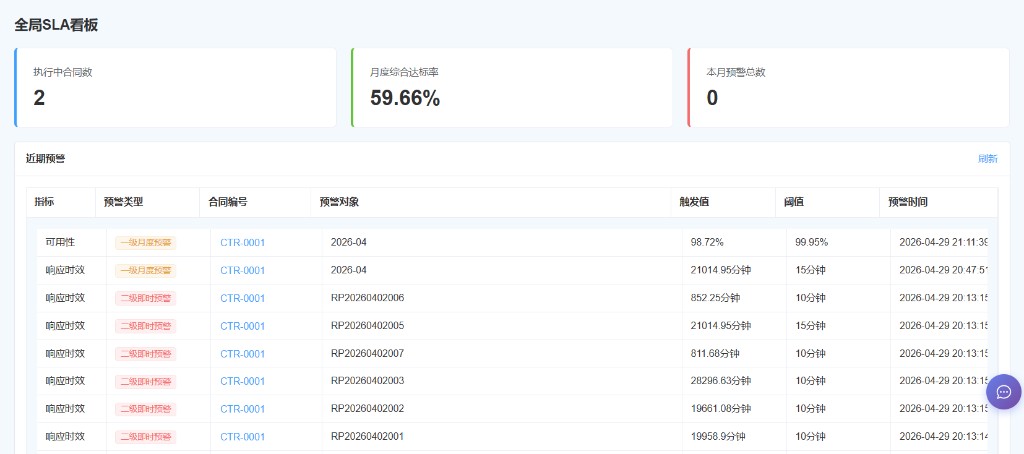Click 21014.95分钟 in the 2026-04 monthly row

721,270
